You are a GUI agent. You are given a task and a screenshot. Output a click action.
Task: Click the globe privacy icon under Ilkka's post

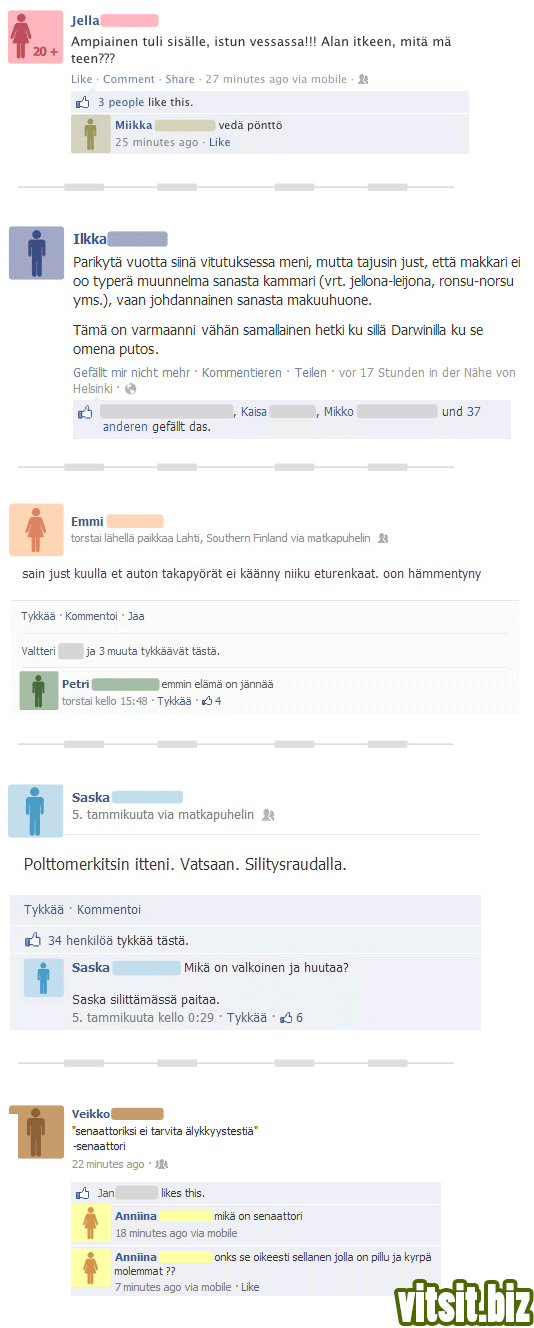tap(130, 388)
